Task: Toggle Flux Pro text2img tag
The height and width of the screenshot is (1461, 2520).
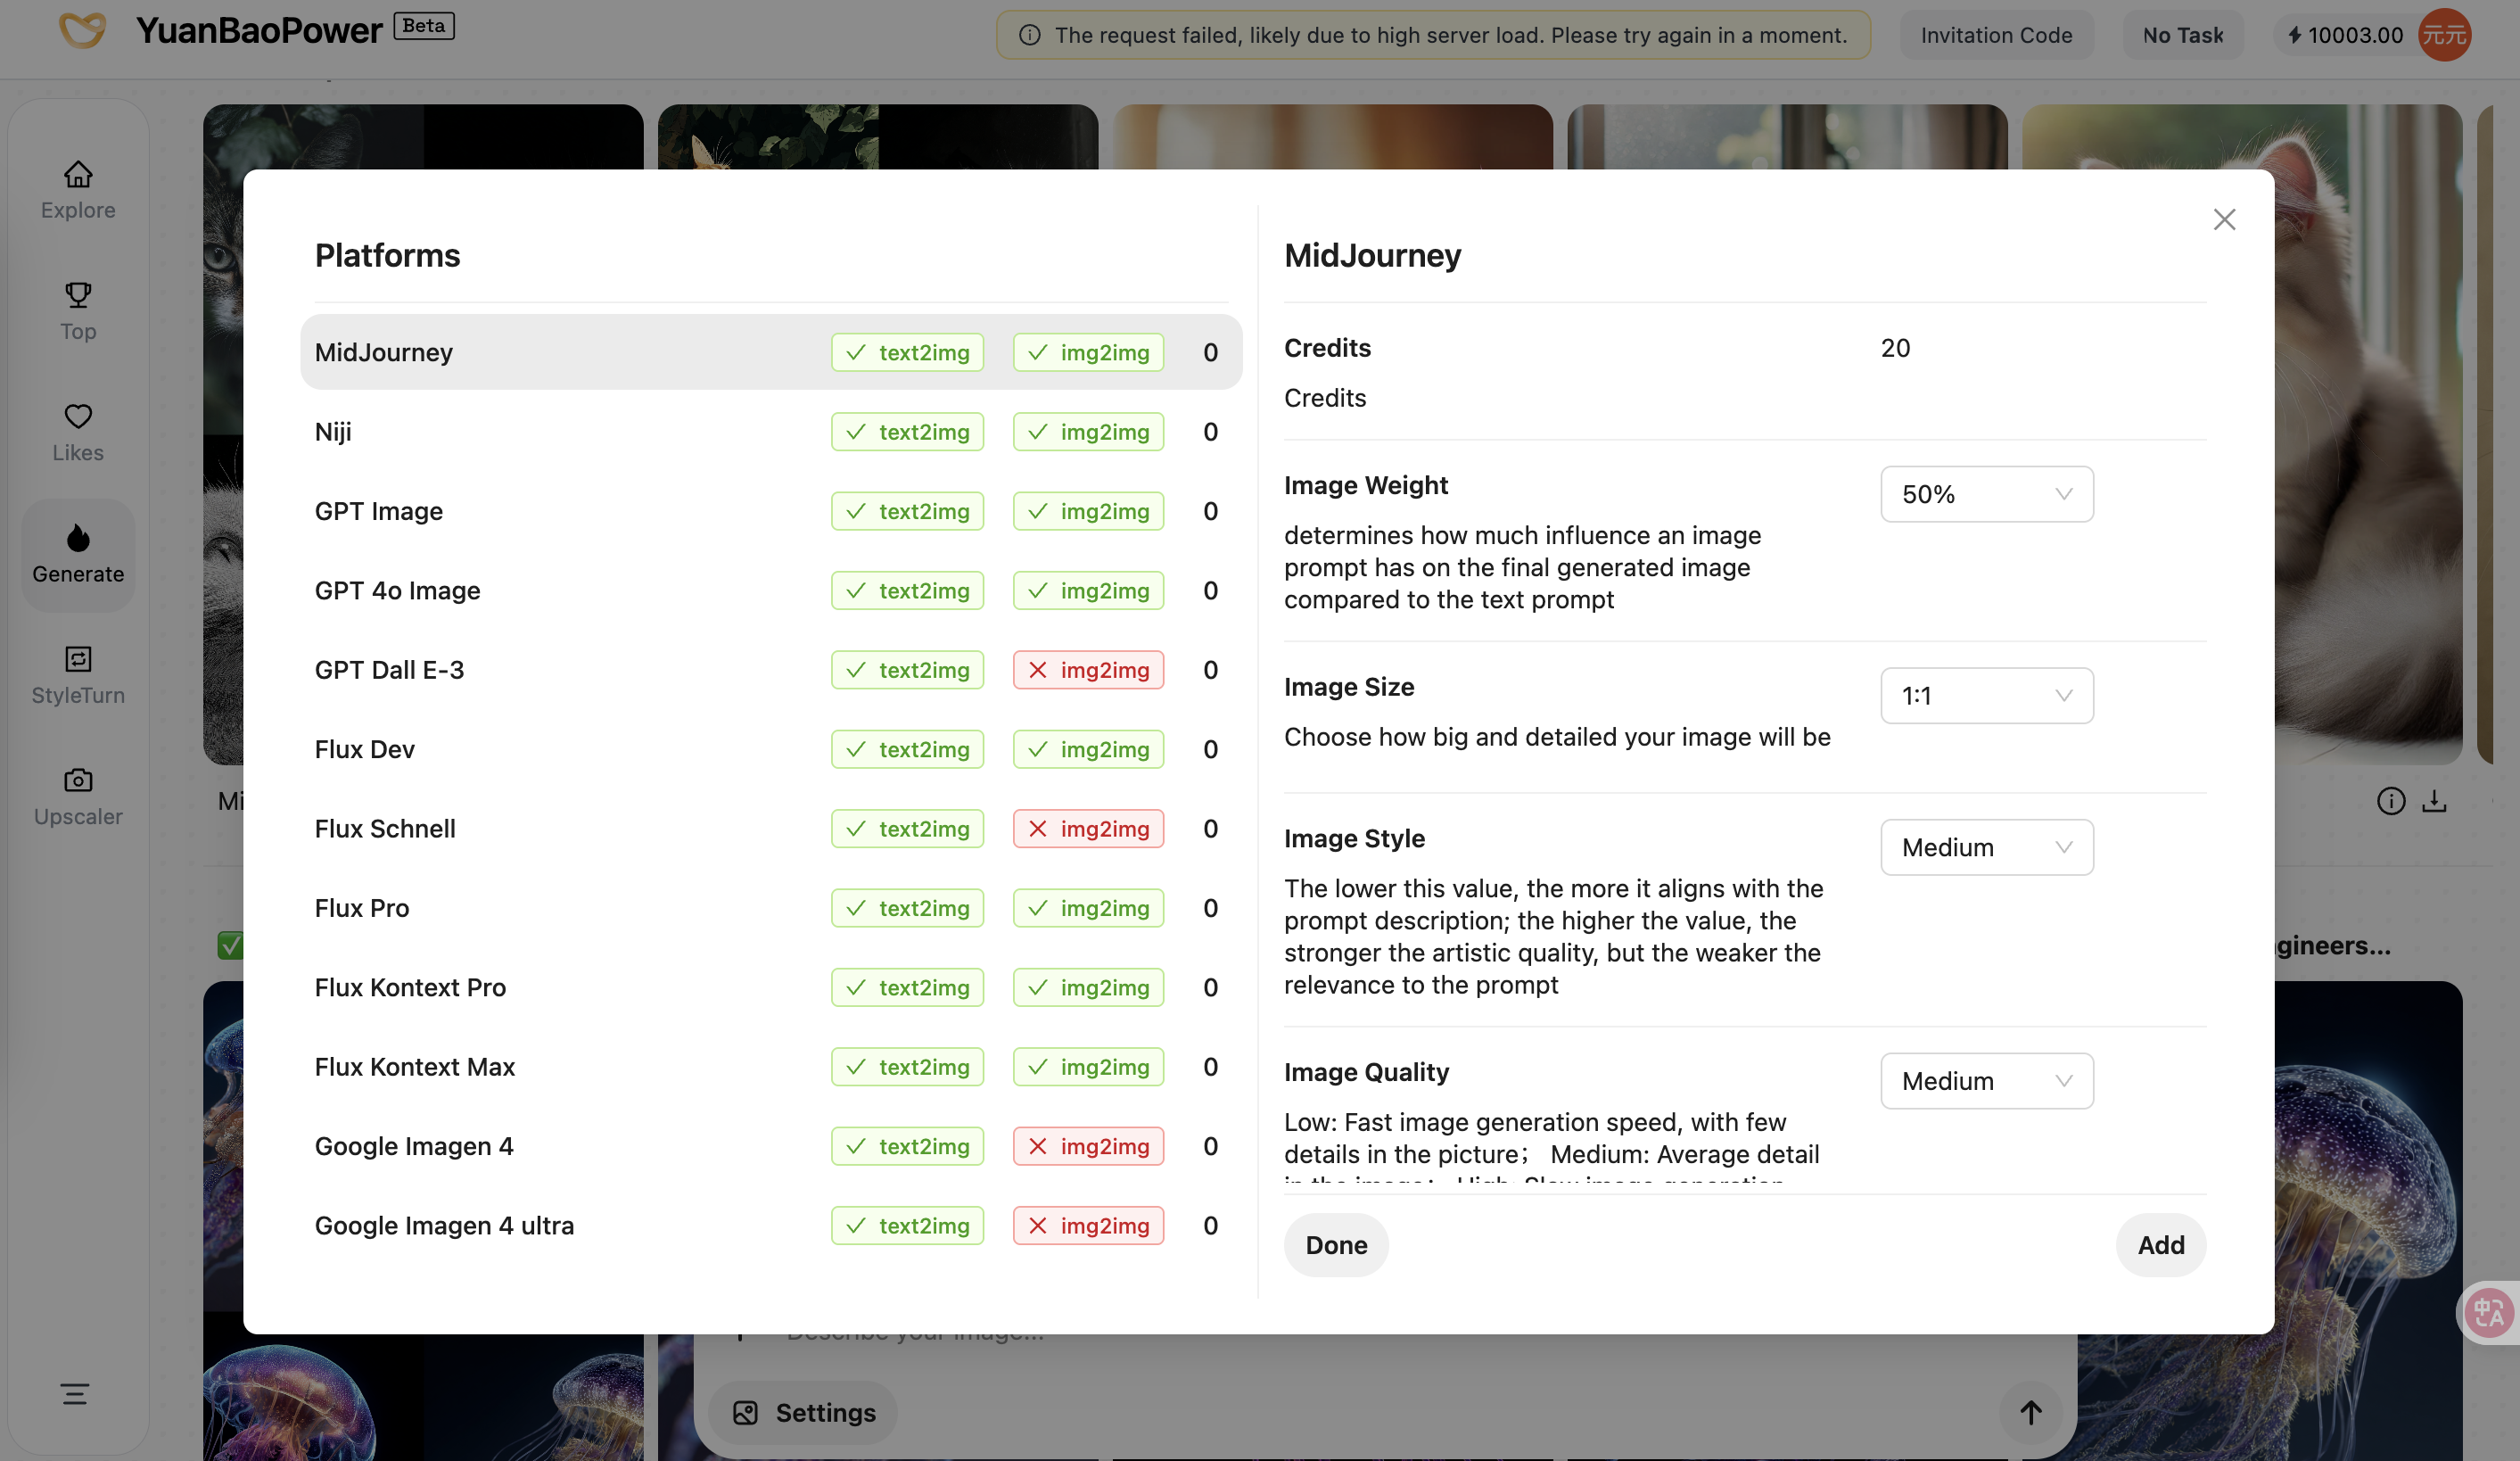Action: tap(907, 908)
